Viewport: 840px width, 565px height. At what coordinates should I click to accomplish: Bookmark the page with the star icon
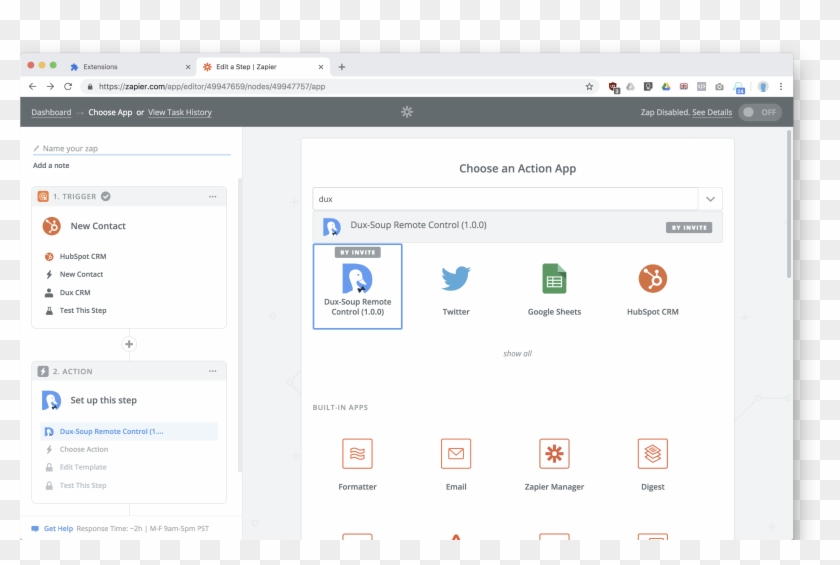[589, 87]
